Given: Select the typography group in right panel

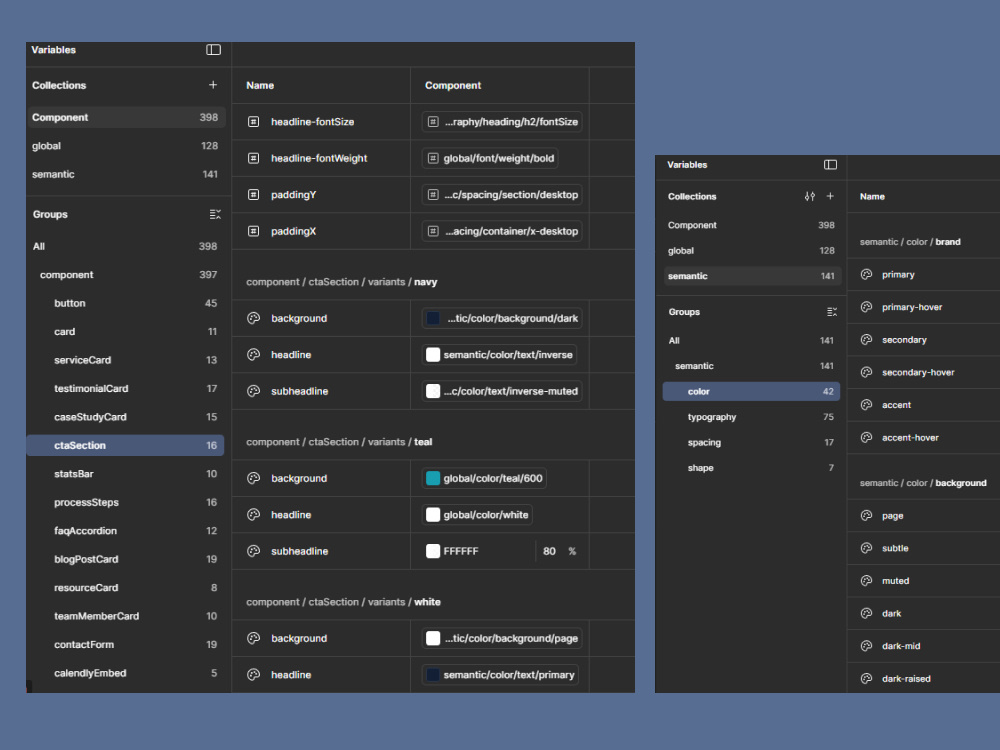Looking at the screenshot, I should pos(751,417).
